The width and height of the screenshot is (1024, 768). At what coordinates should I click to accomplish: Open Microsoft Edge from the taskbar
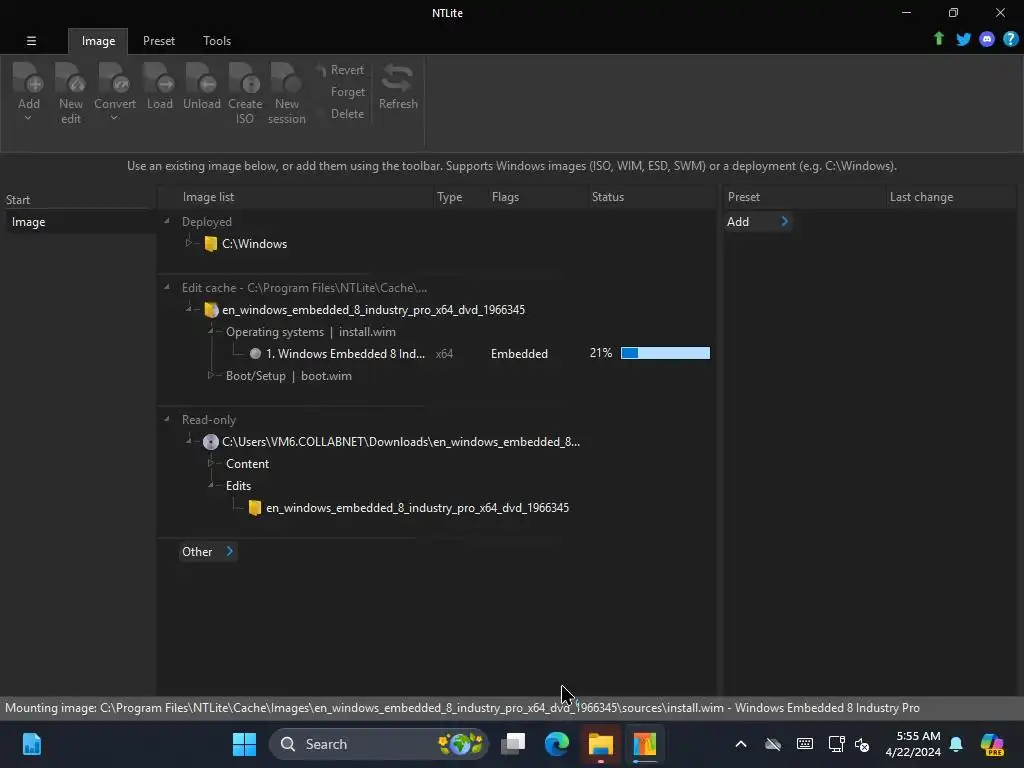[556, 744]
